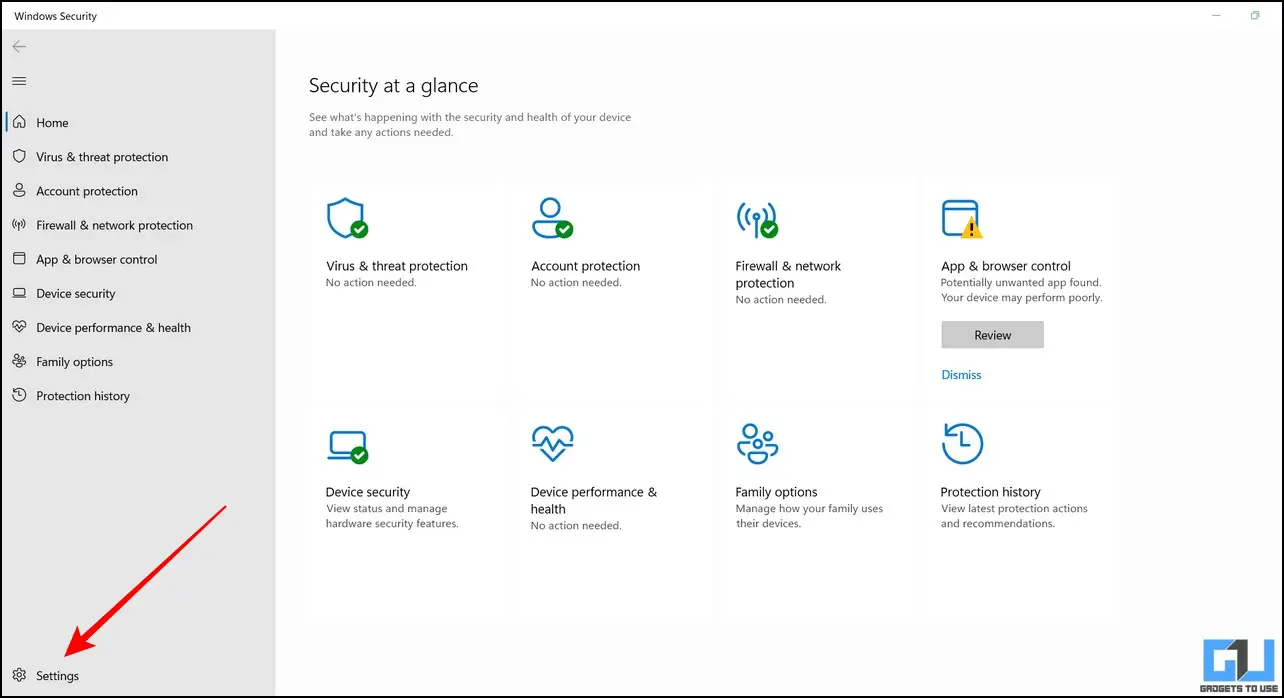The image size is (1284, 698).
Task: Click the Virus & threat protection tile title
Action: coord(397,266)
